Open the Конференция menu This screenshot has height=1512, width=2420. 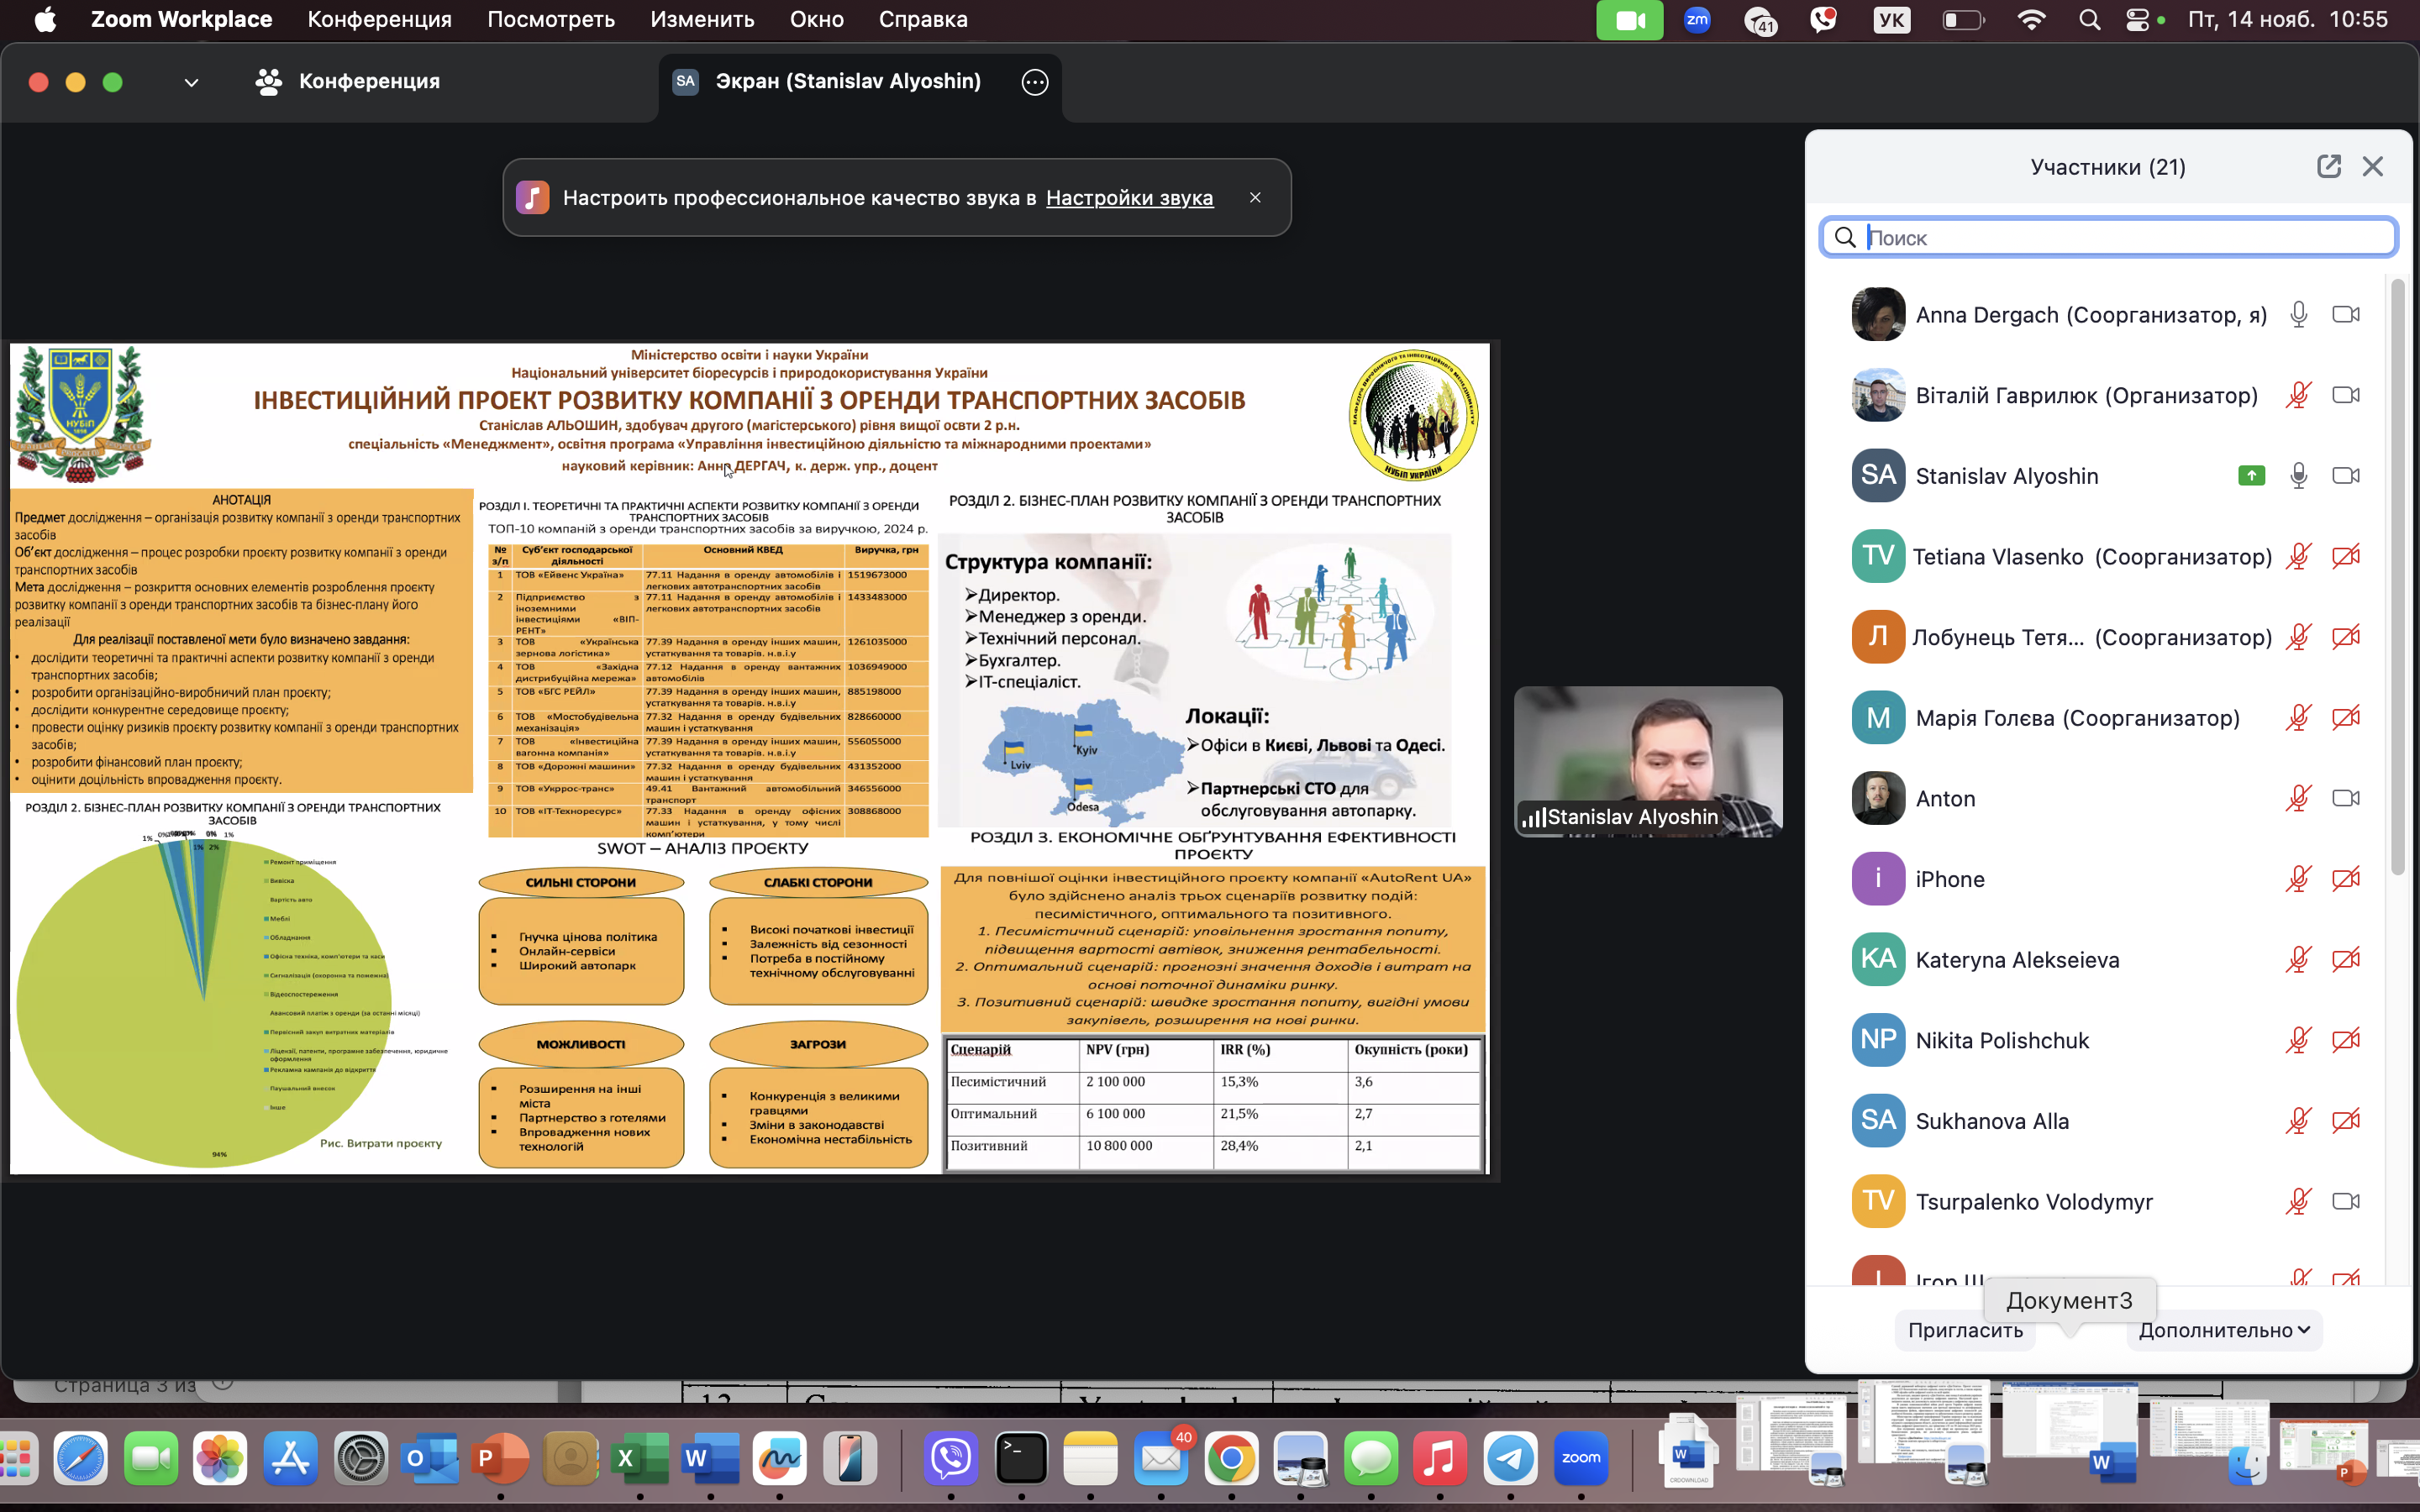(379, 20)
